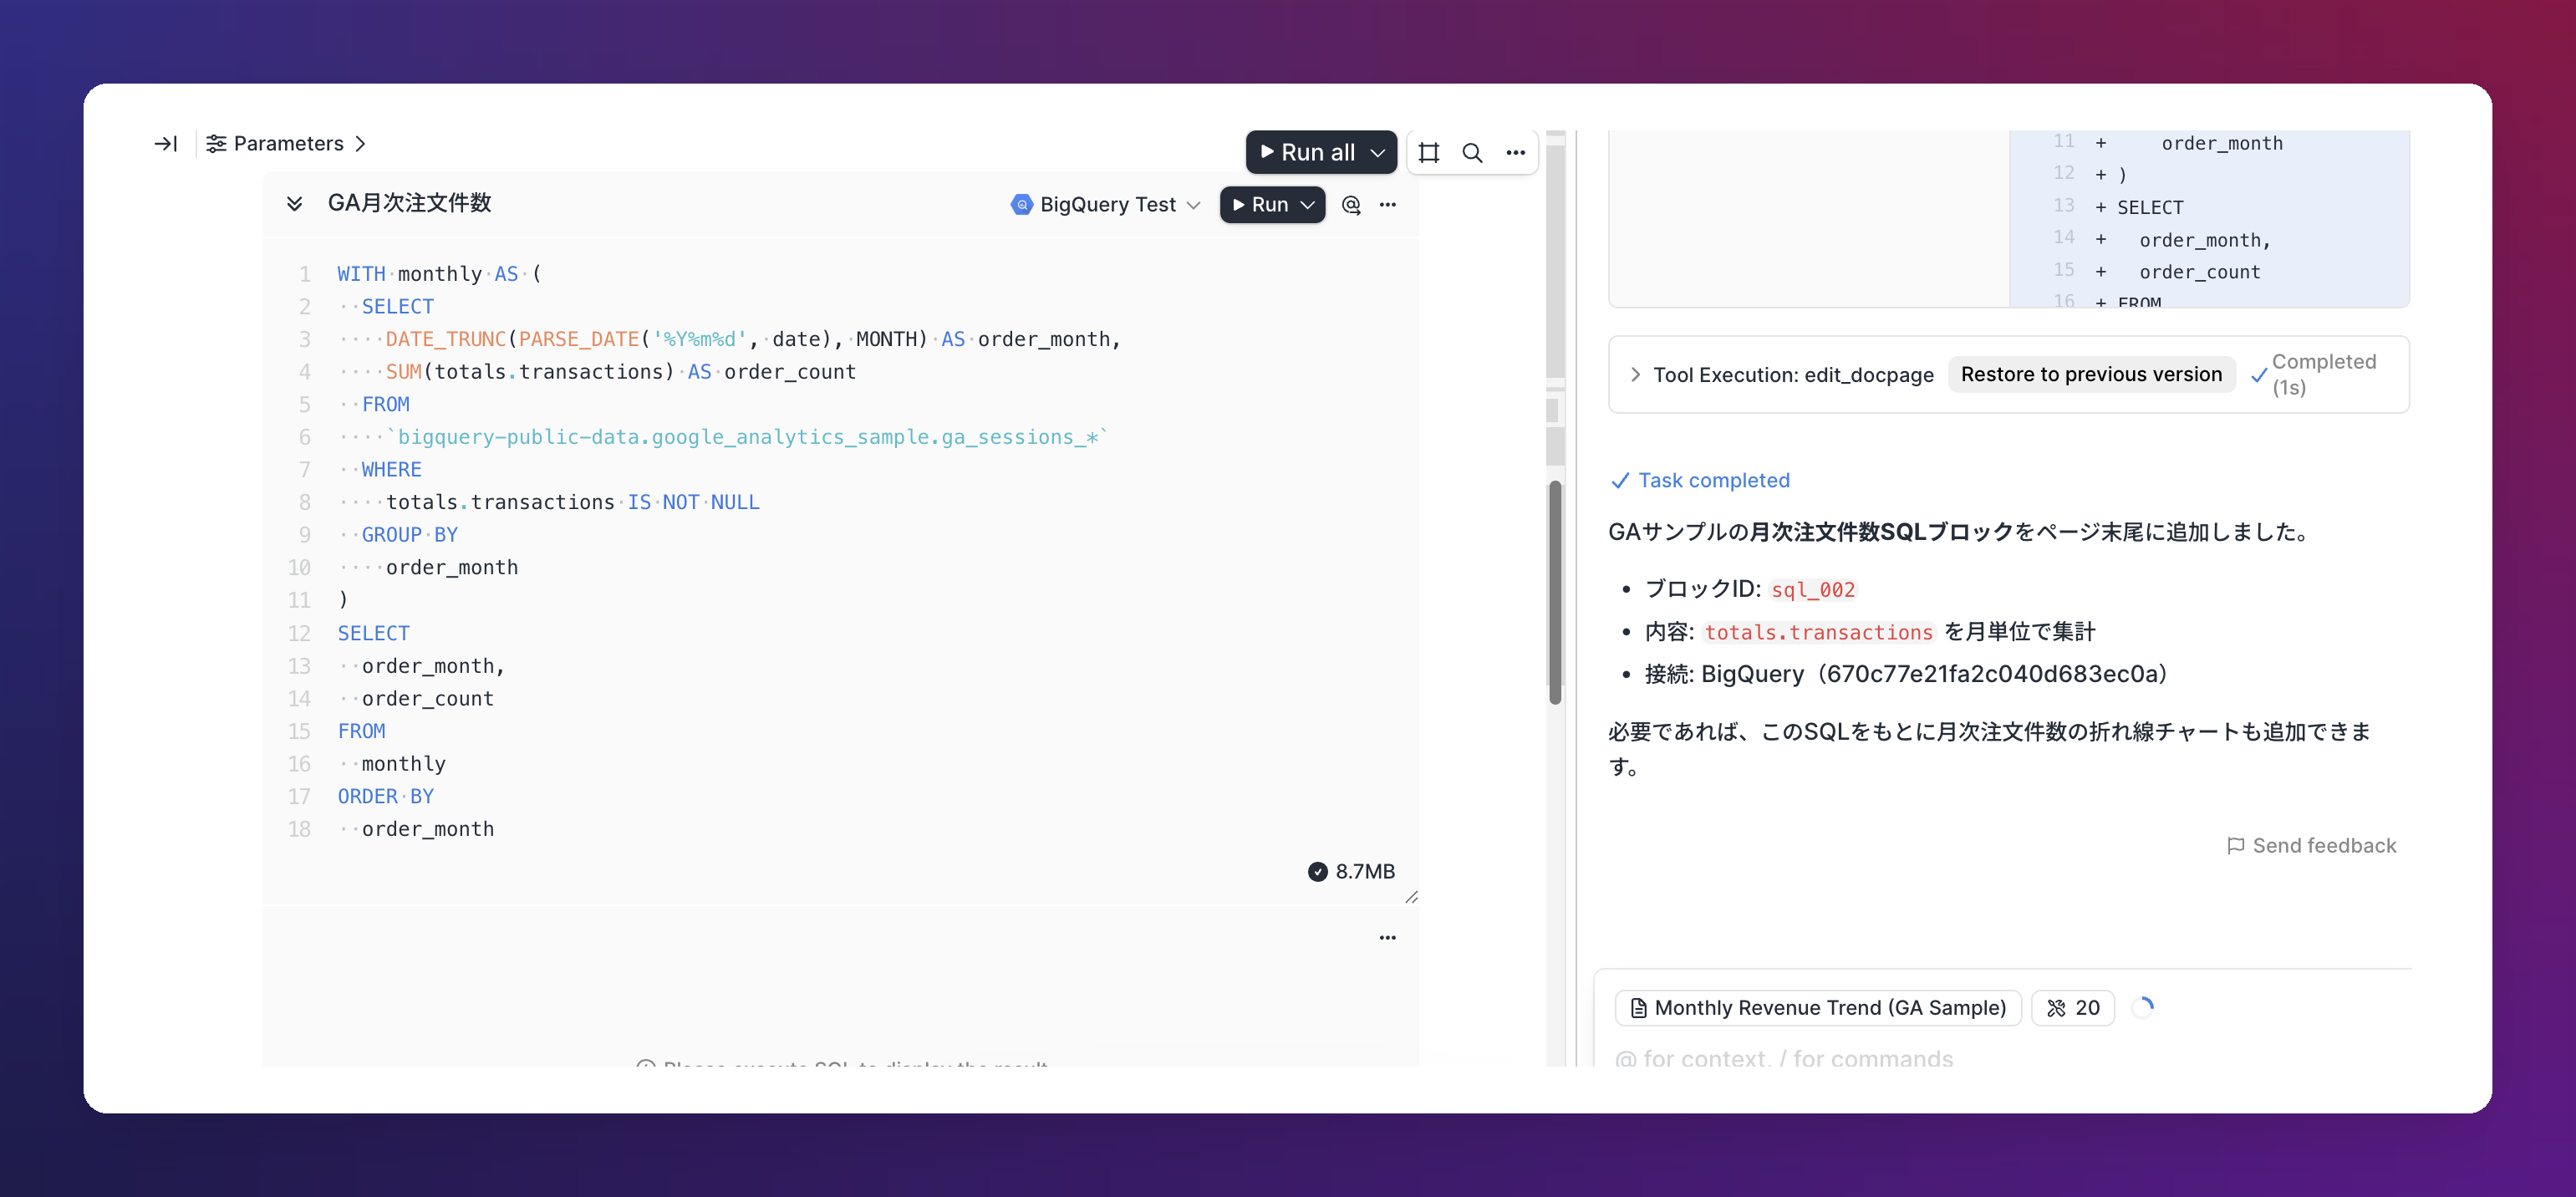
Task: Open result area three-dot menu
Action: (1387, 938)
